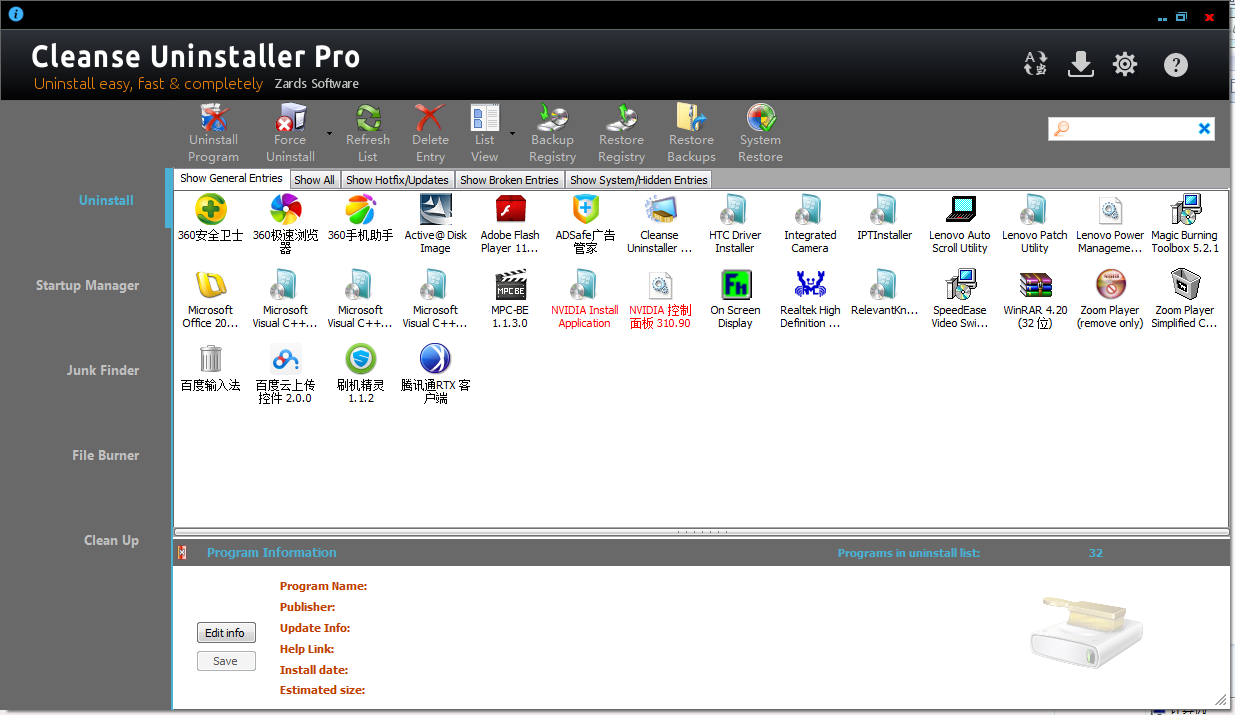
Task: Open Clean Up in the sidebar
Action: tap(111, 540)
